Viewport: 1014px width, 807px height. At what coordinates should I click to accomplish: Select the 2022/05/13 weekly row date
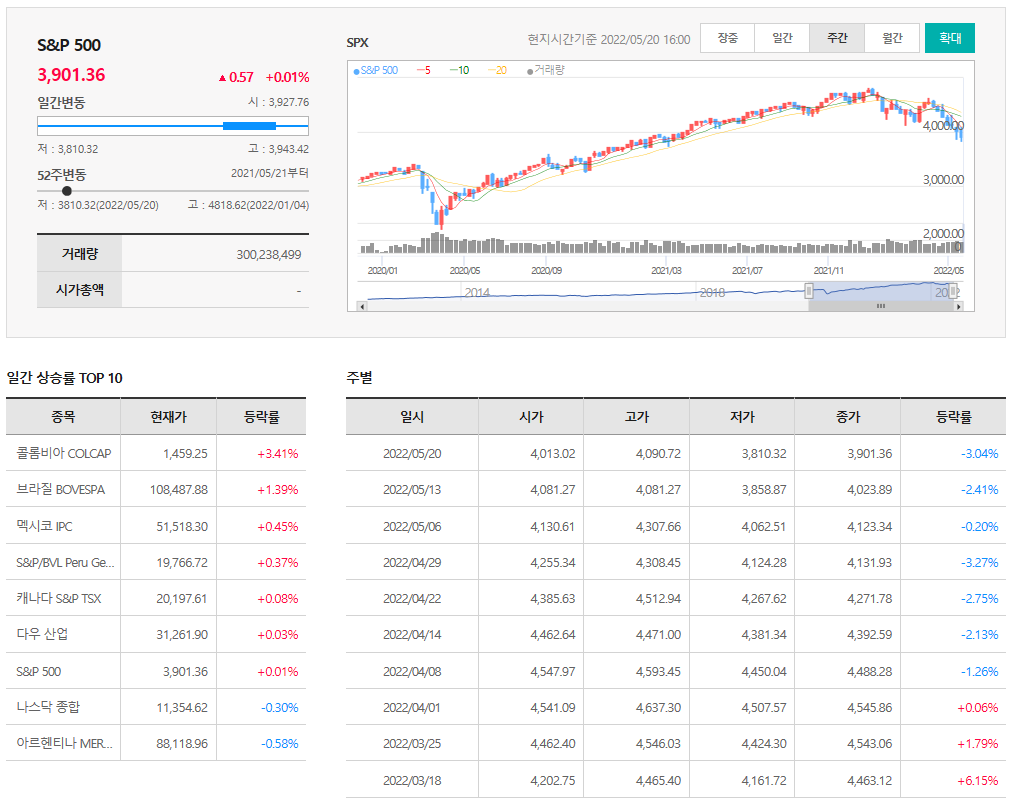[x=412, y=490]
